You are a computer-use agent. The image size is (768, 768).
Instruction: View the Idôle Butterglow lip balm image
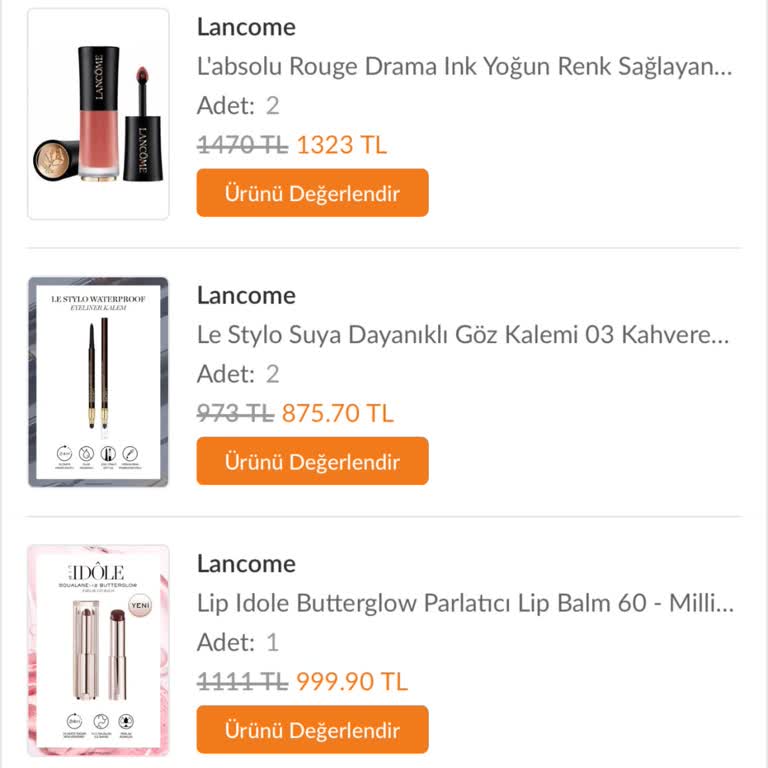(98, 650)
